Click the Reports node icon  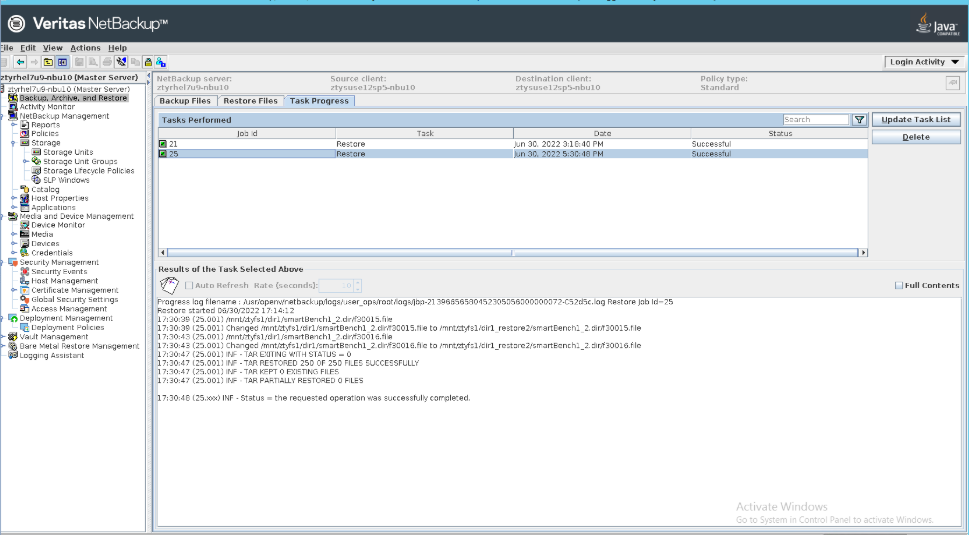click(25, 125)
